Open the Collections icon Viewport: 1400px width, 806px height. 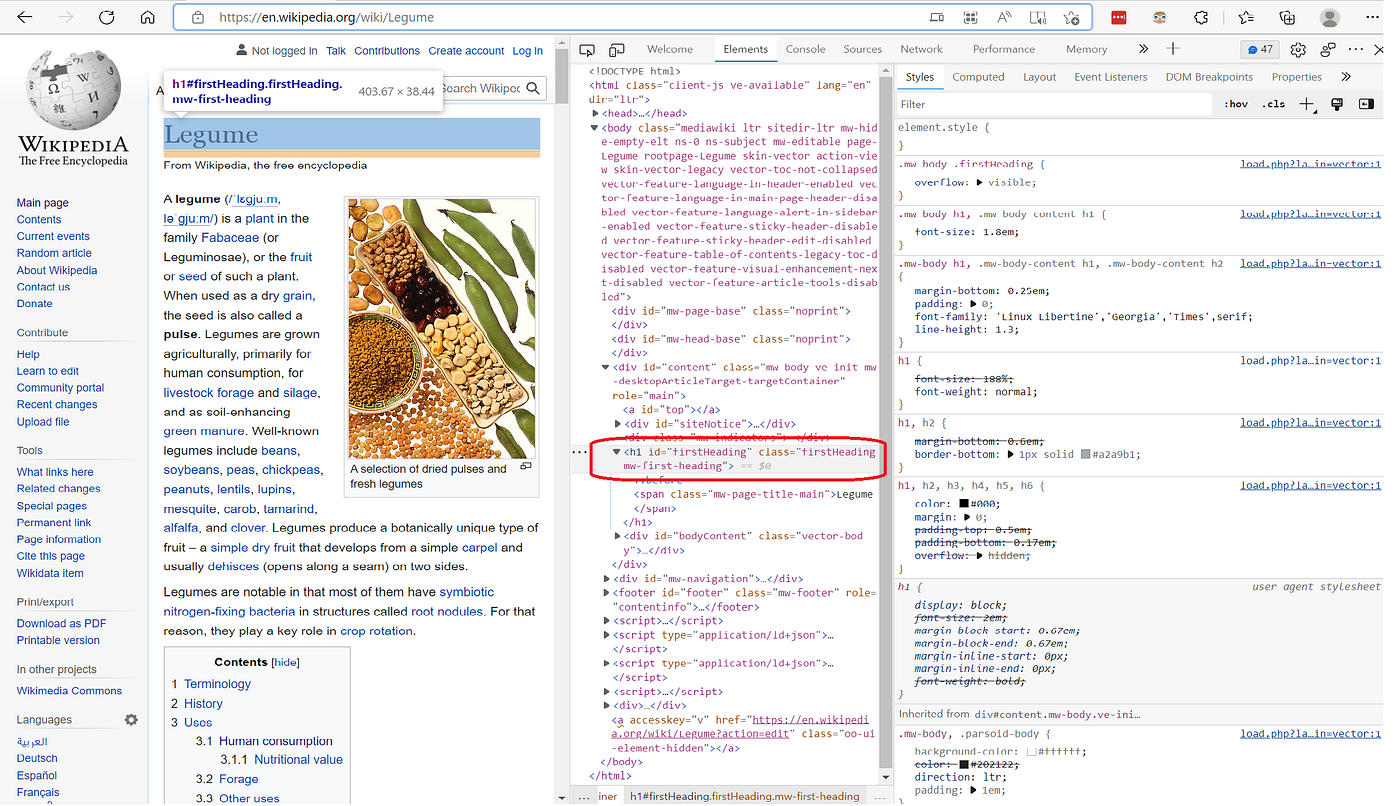[x=1287, y=17]
